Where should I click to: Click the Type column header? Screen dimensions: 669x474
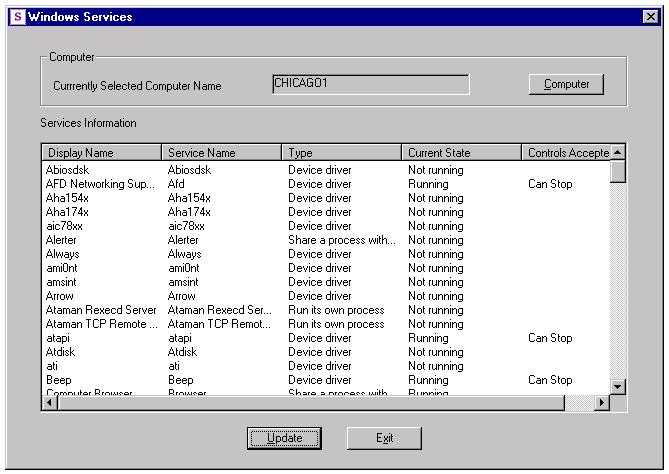coord(341,152)
